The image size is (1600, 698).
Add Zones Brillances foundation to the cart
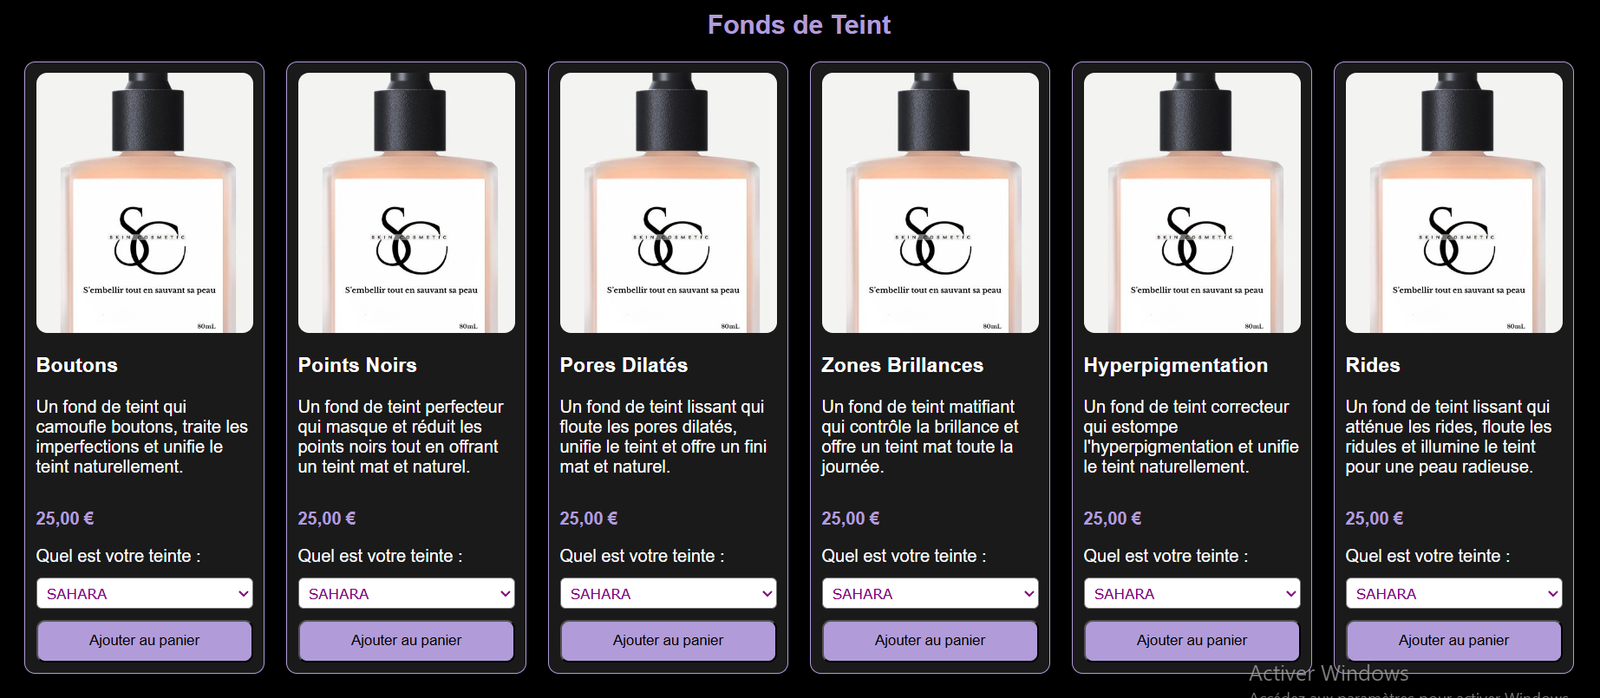point(930,640)
